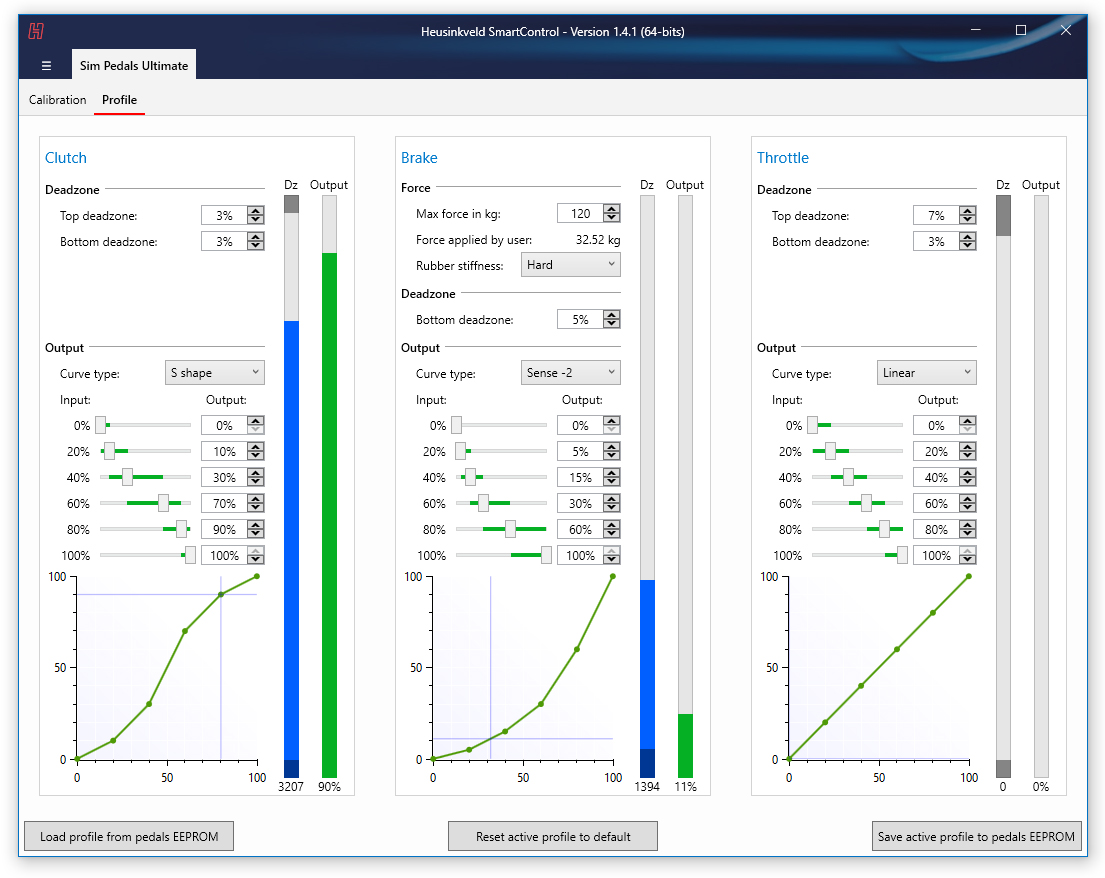Click Brake 80% output stepper
The image size is (1105, 878).
pyautogui.click(x=612, y=530)
